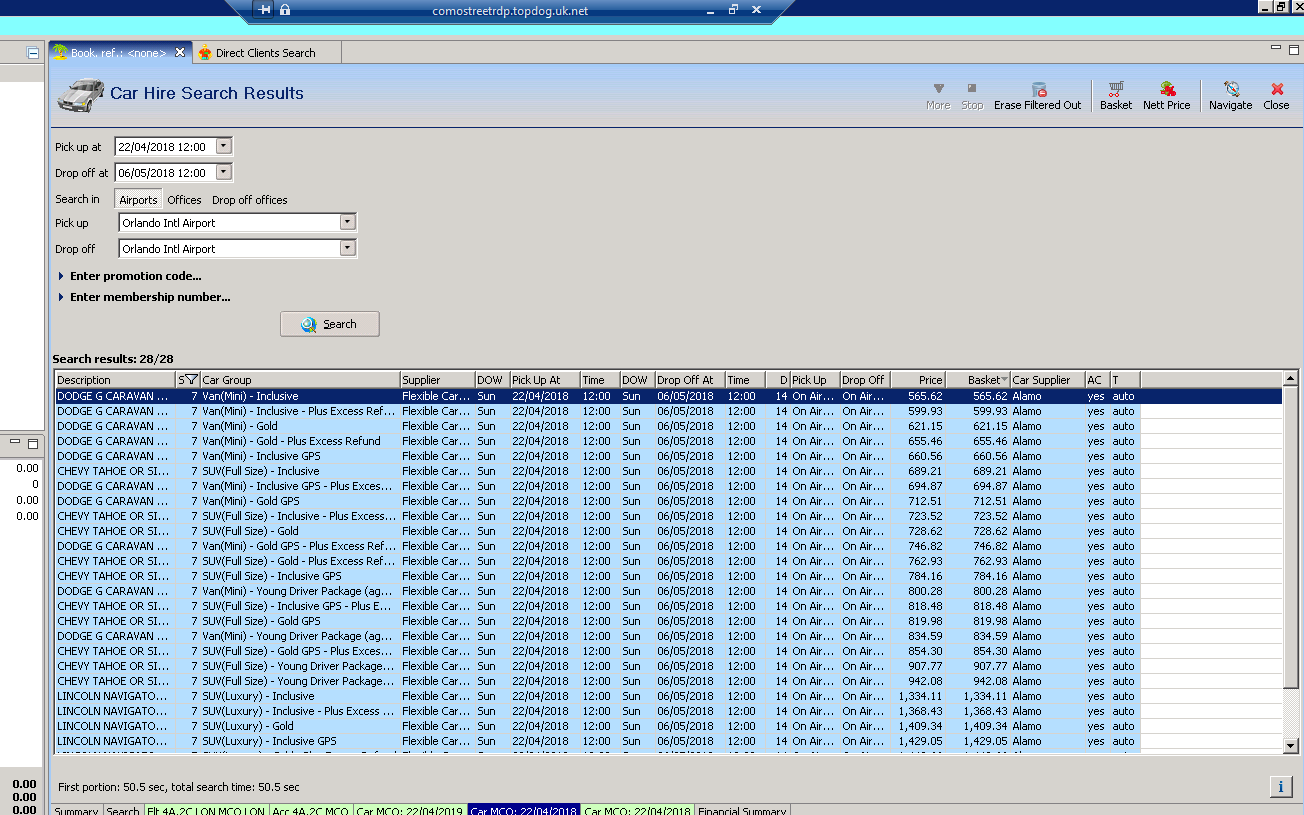
Task: Click the lock icon on the connection bar
Action: pyautogui.click(x=285, y=10)
